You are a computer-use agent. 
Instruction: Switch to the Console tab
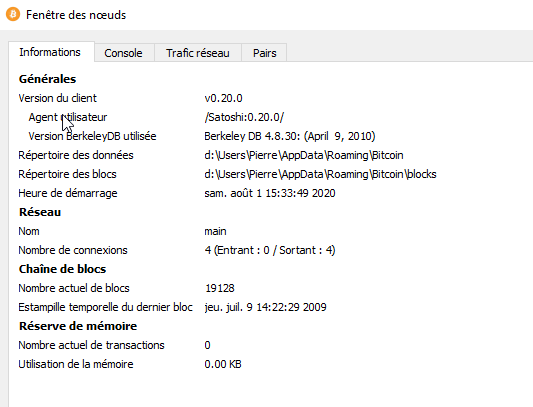pyautogui.click(x=124, y=53)
